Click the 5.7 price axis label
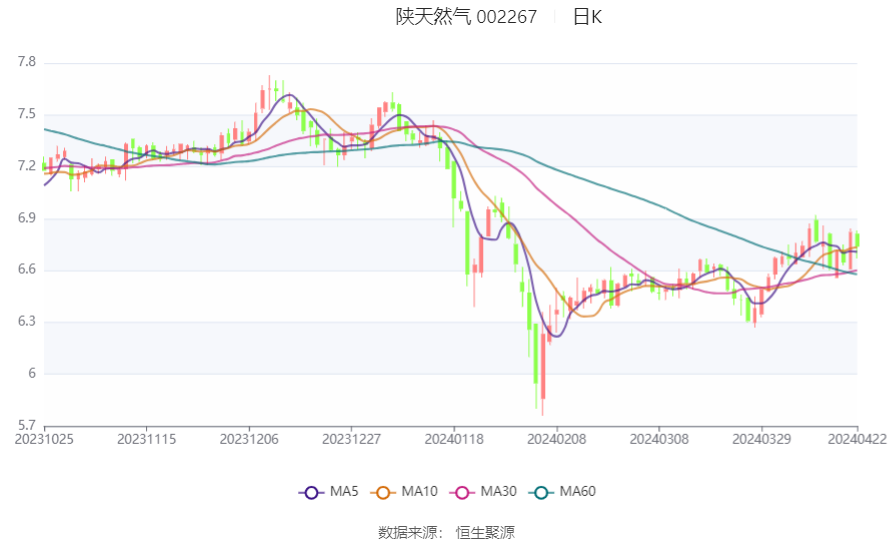 (26, 426)
